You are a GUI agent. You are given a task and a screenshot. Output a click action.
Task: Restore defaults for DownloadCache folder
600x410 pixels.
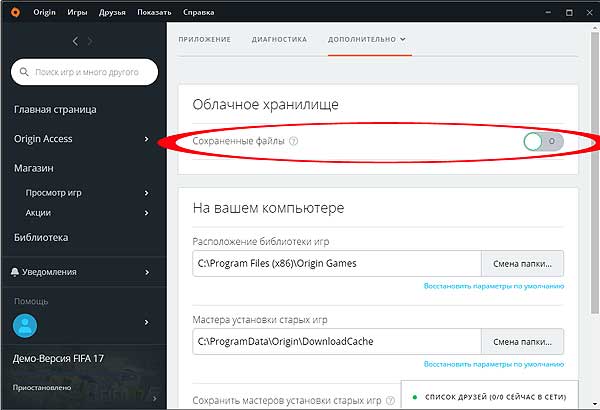[494, 364]
